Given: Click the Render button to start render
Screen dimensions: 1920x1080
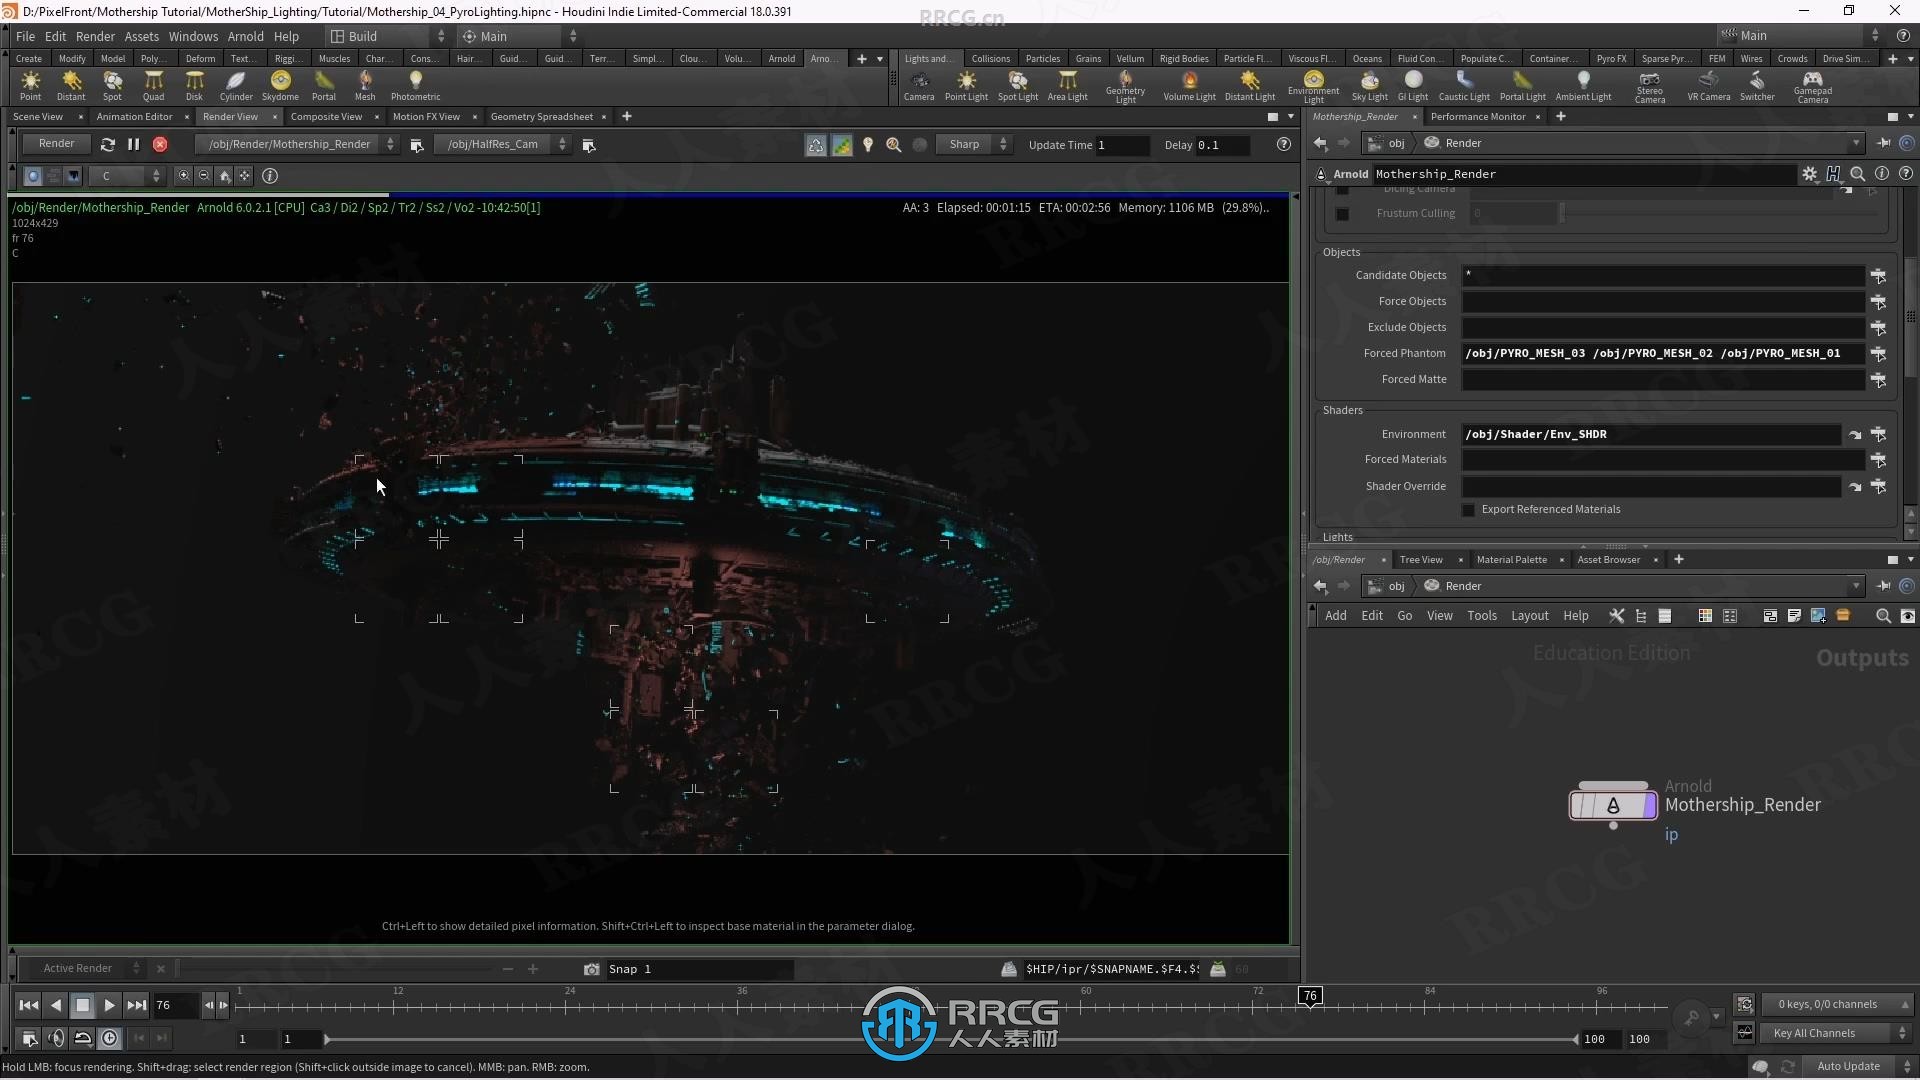Looking at the screenshot, I should click(55, 142).
